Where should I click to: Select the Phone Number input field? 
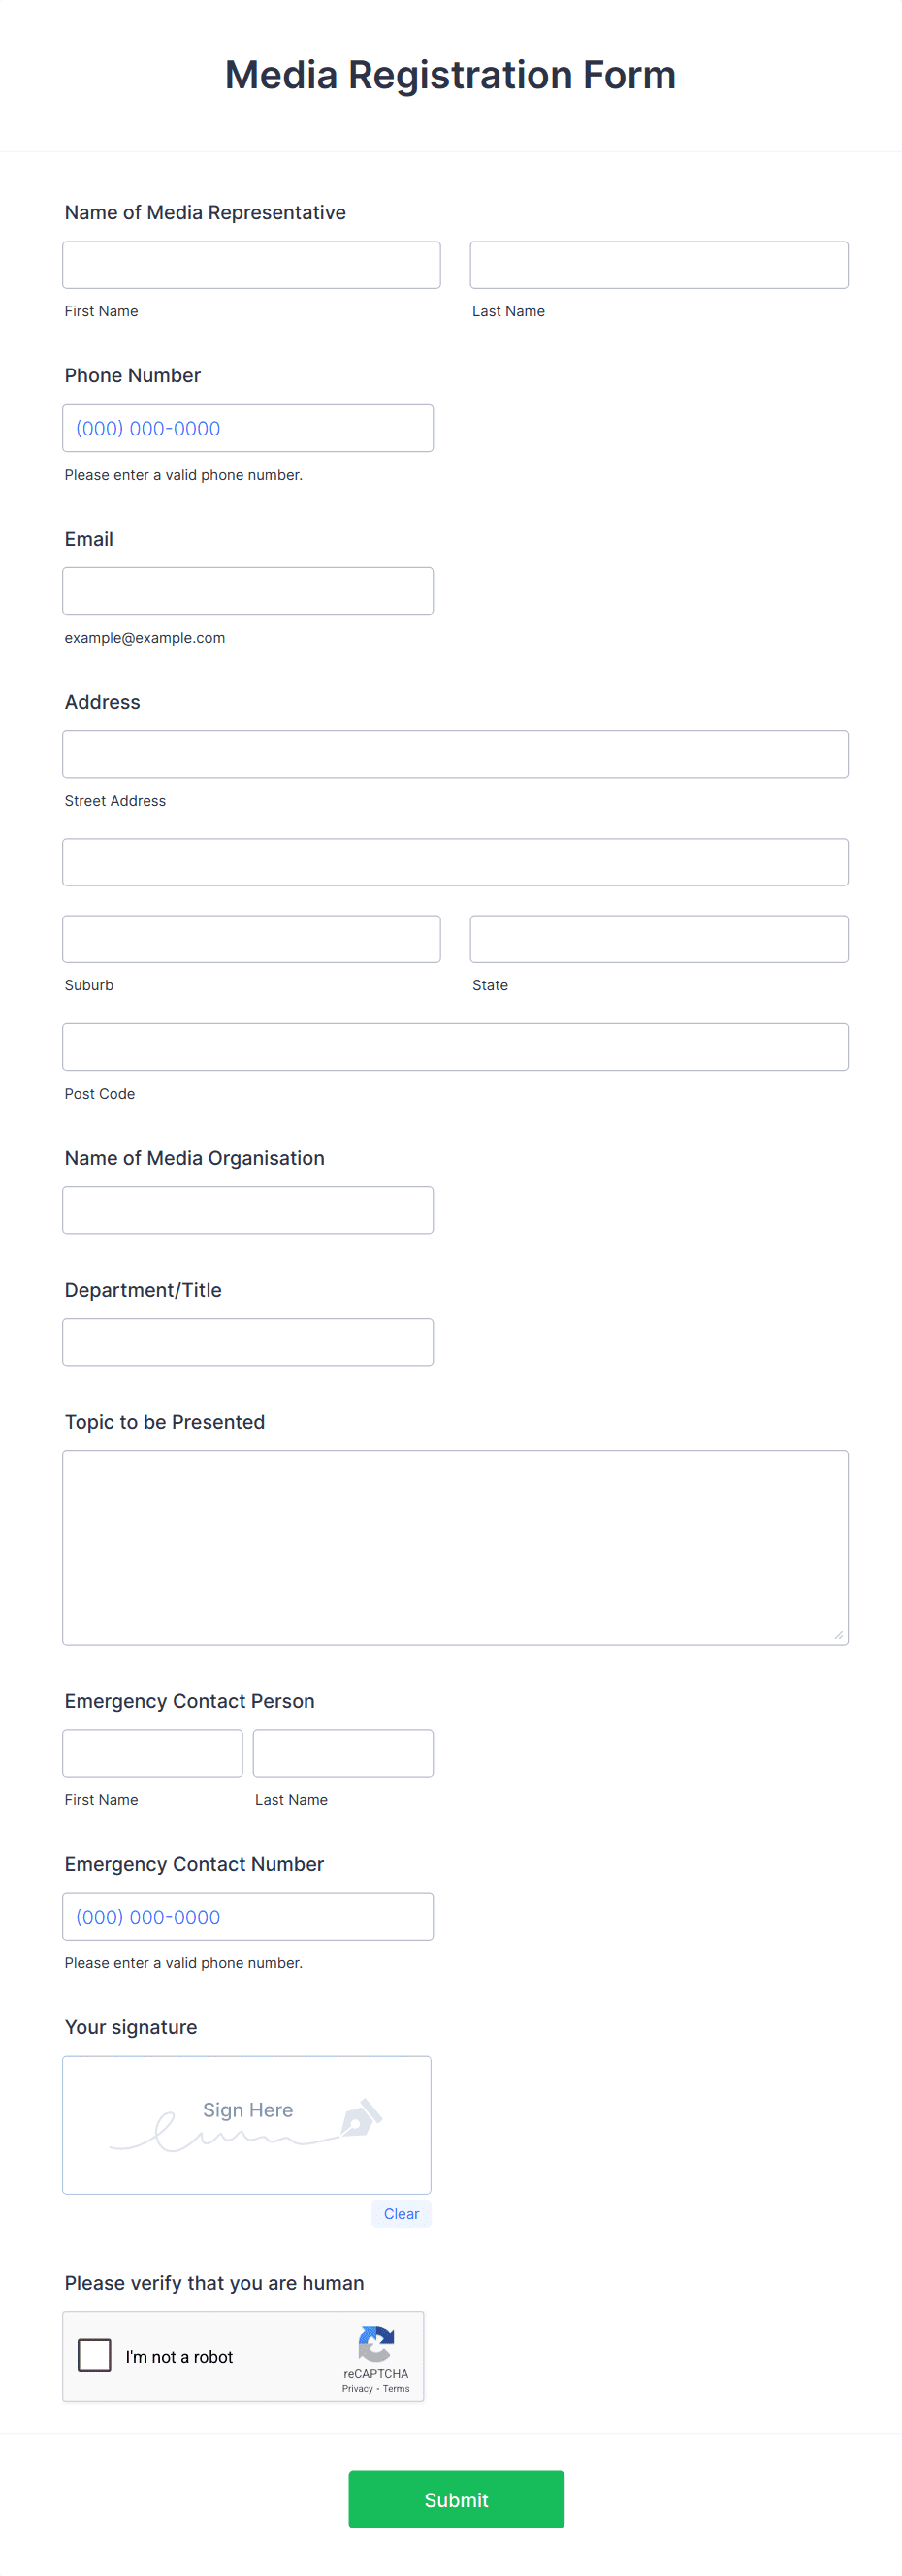coord(247,427)
